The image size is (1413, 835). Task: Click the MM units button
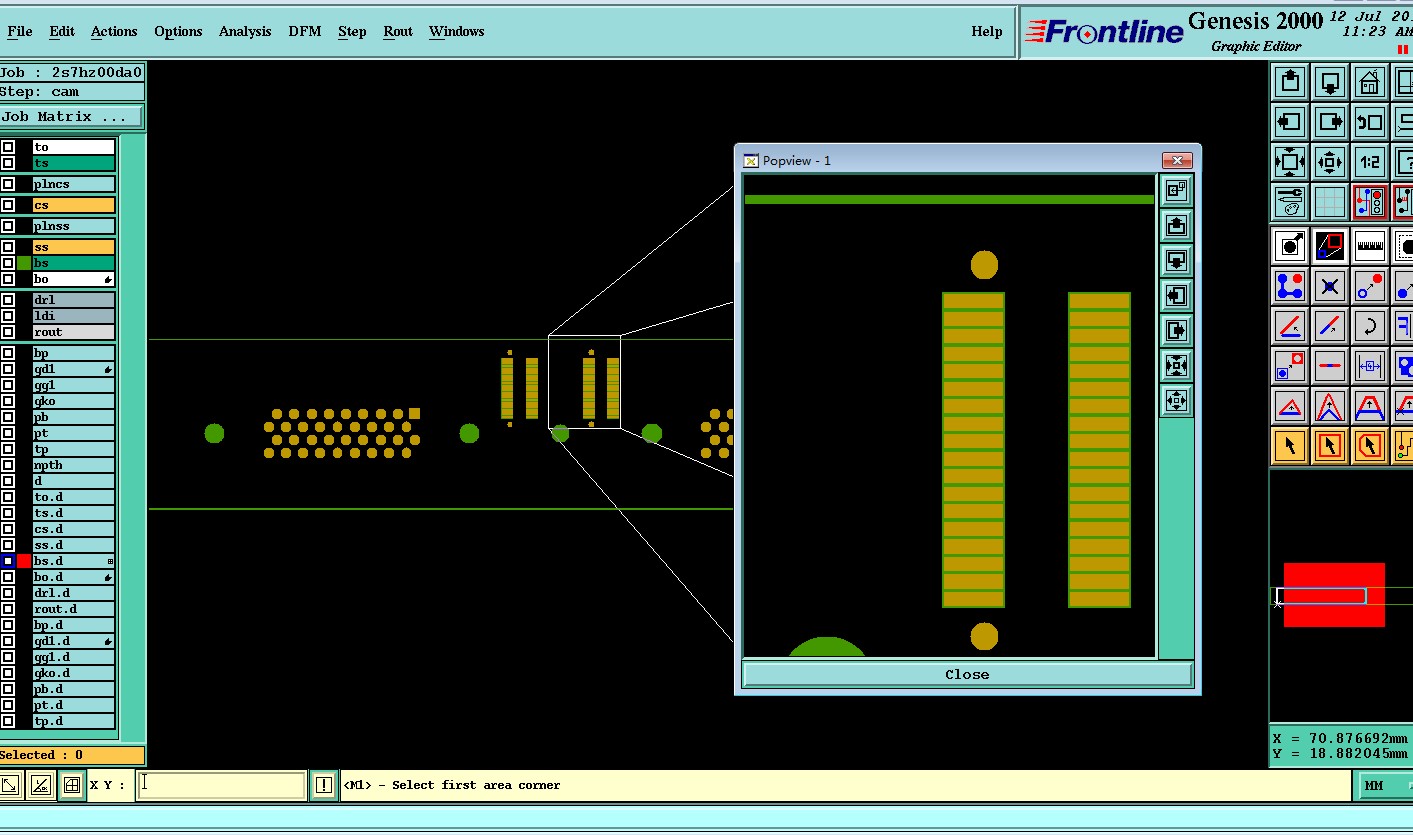1384,785
